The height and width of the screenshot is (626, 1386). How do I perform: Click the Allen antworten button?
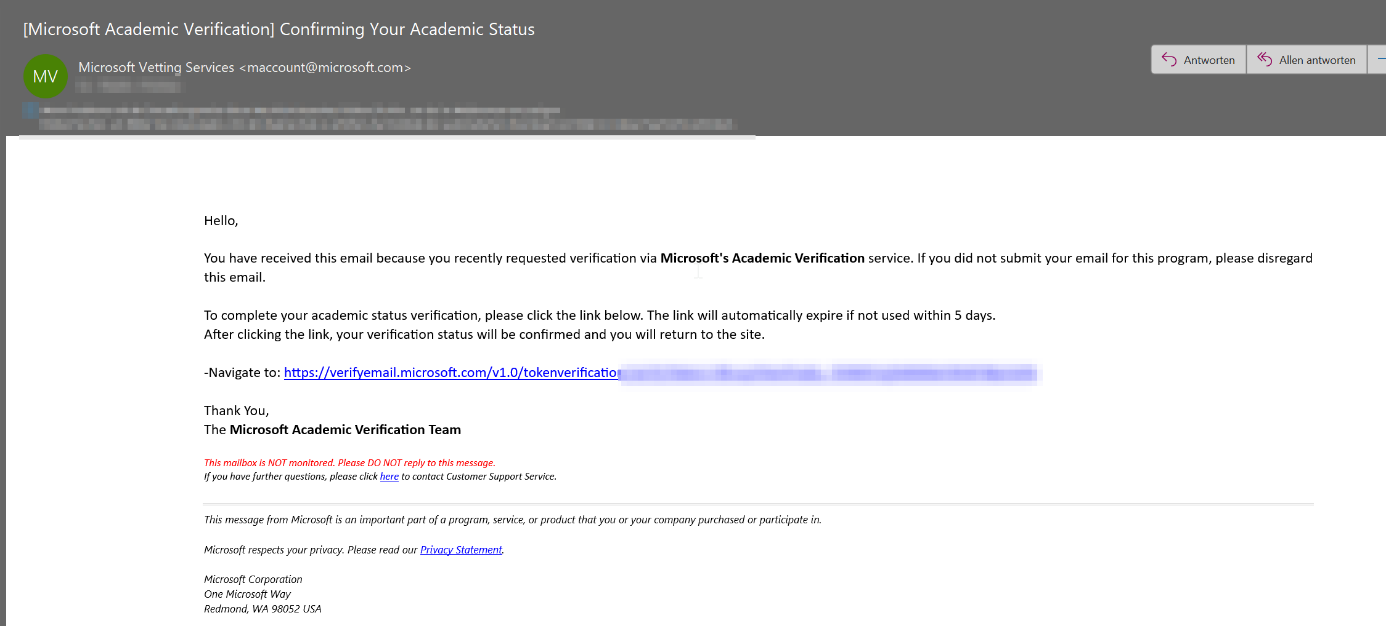[1306, 60]
